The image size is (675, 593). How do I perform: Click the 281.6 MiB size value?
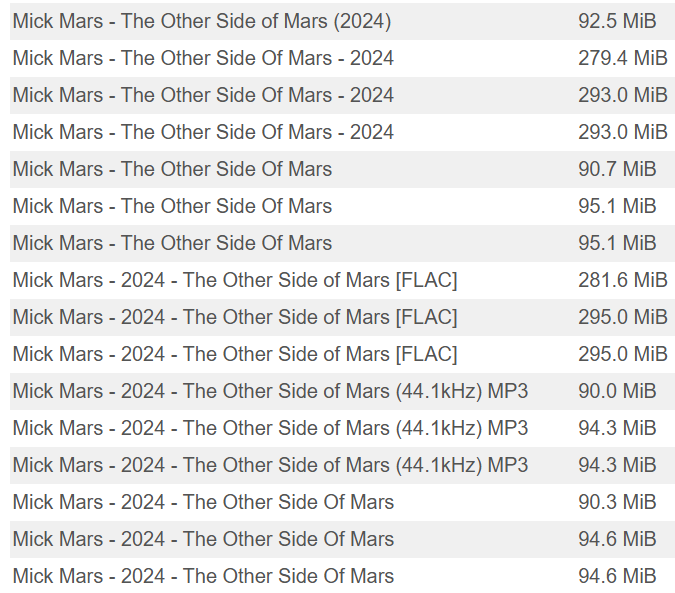pyautogui.click(x=623, y=280)
